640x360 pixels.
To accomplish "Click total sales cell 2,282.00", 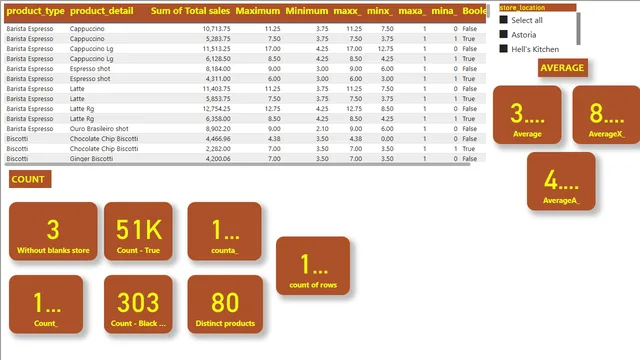I will (x=218, y=149).
